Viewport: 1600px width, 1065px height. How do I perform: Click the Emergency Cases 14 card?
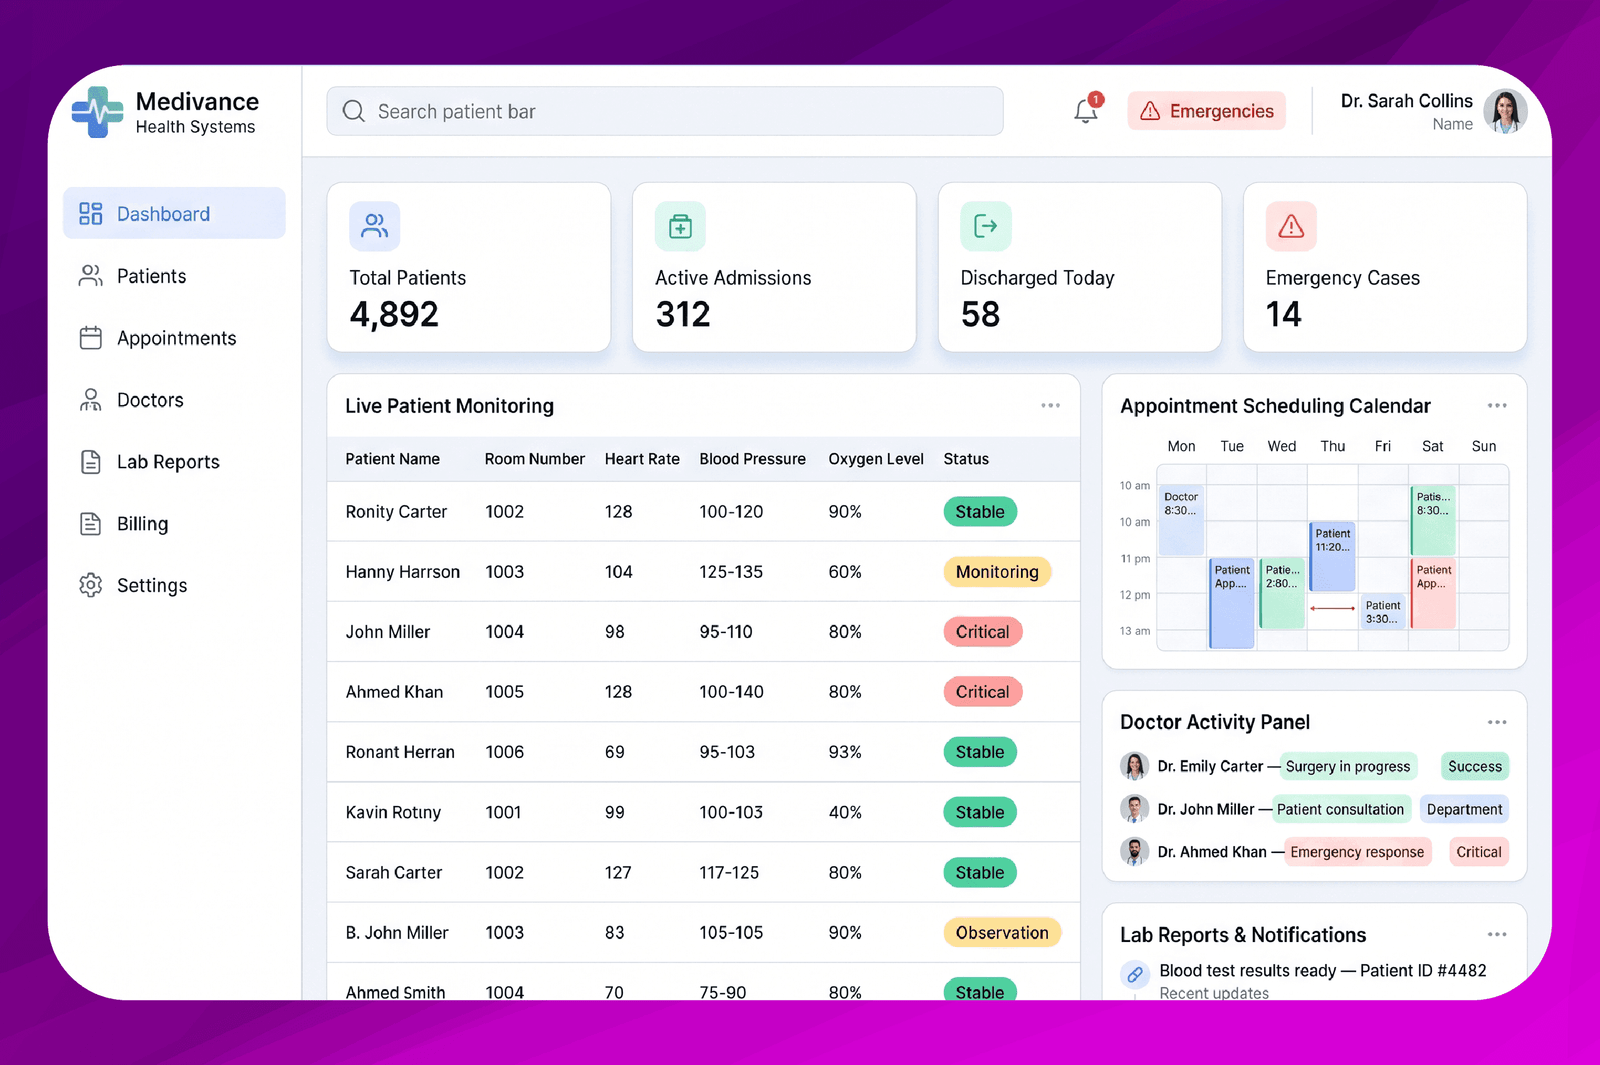click(1385, 267)
